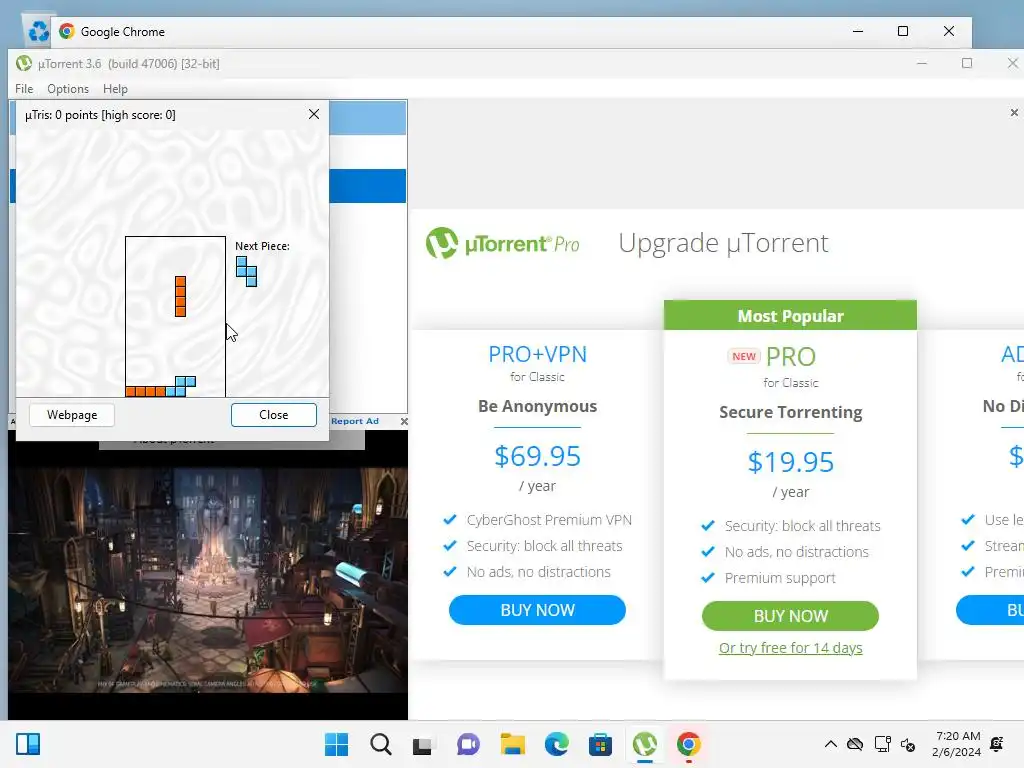Open Task View from the taskbar
This screenshot has height=768, width=1024.
pyautogui.click(x=423, y=744)
